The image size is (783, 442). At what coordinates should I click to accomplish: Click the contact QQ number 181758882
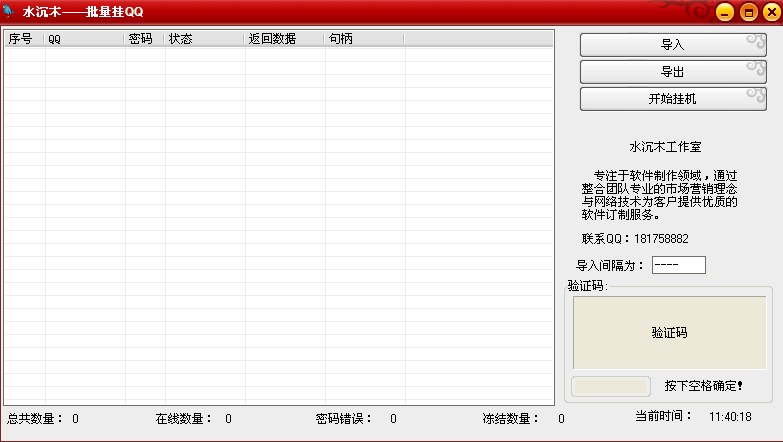pyautogui.click(x=661, y=239)
